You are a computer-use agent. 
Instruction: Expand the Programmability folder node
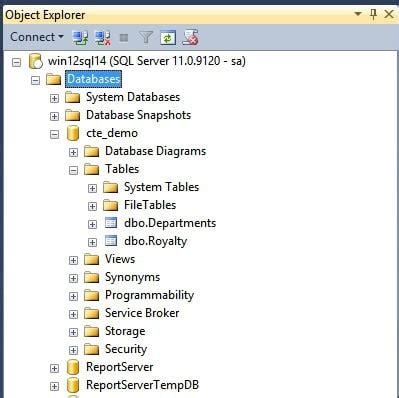point(73,296)
